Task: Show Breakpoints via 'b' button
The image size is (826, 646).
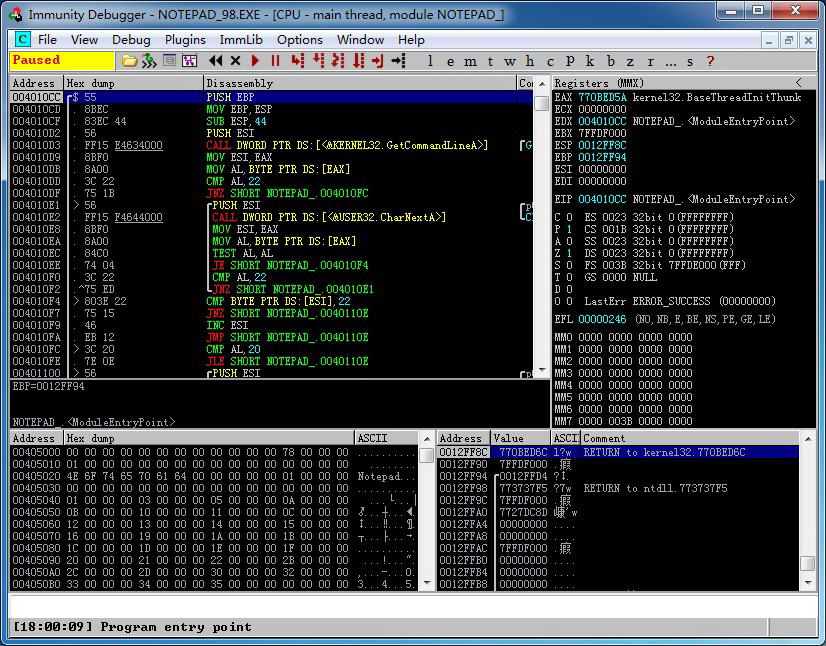Action: pos(611,61)
